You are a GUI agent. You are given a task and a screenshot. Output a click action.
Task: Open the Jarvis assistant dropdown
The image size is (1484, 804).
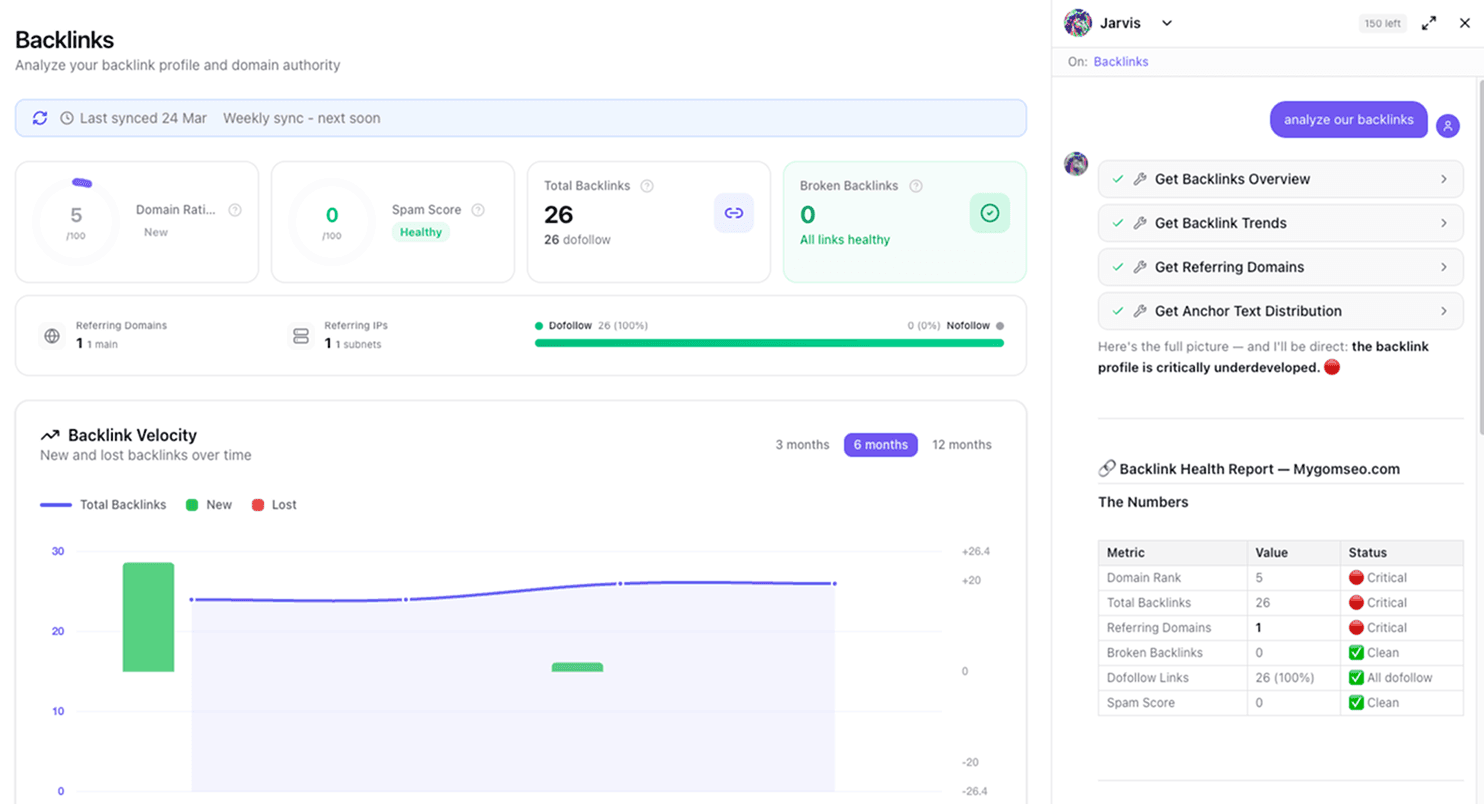coord(1167,22)
